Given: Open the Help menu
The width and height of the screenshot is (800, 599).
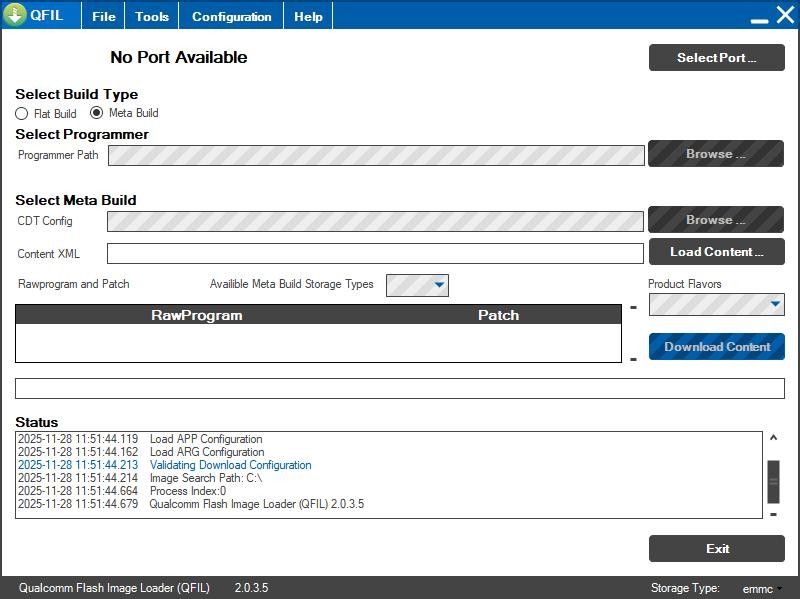Looking at the screenshot, I should (x=308, y=16).
